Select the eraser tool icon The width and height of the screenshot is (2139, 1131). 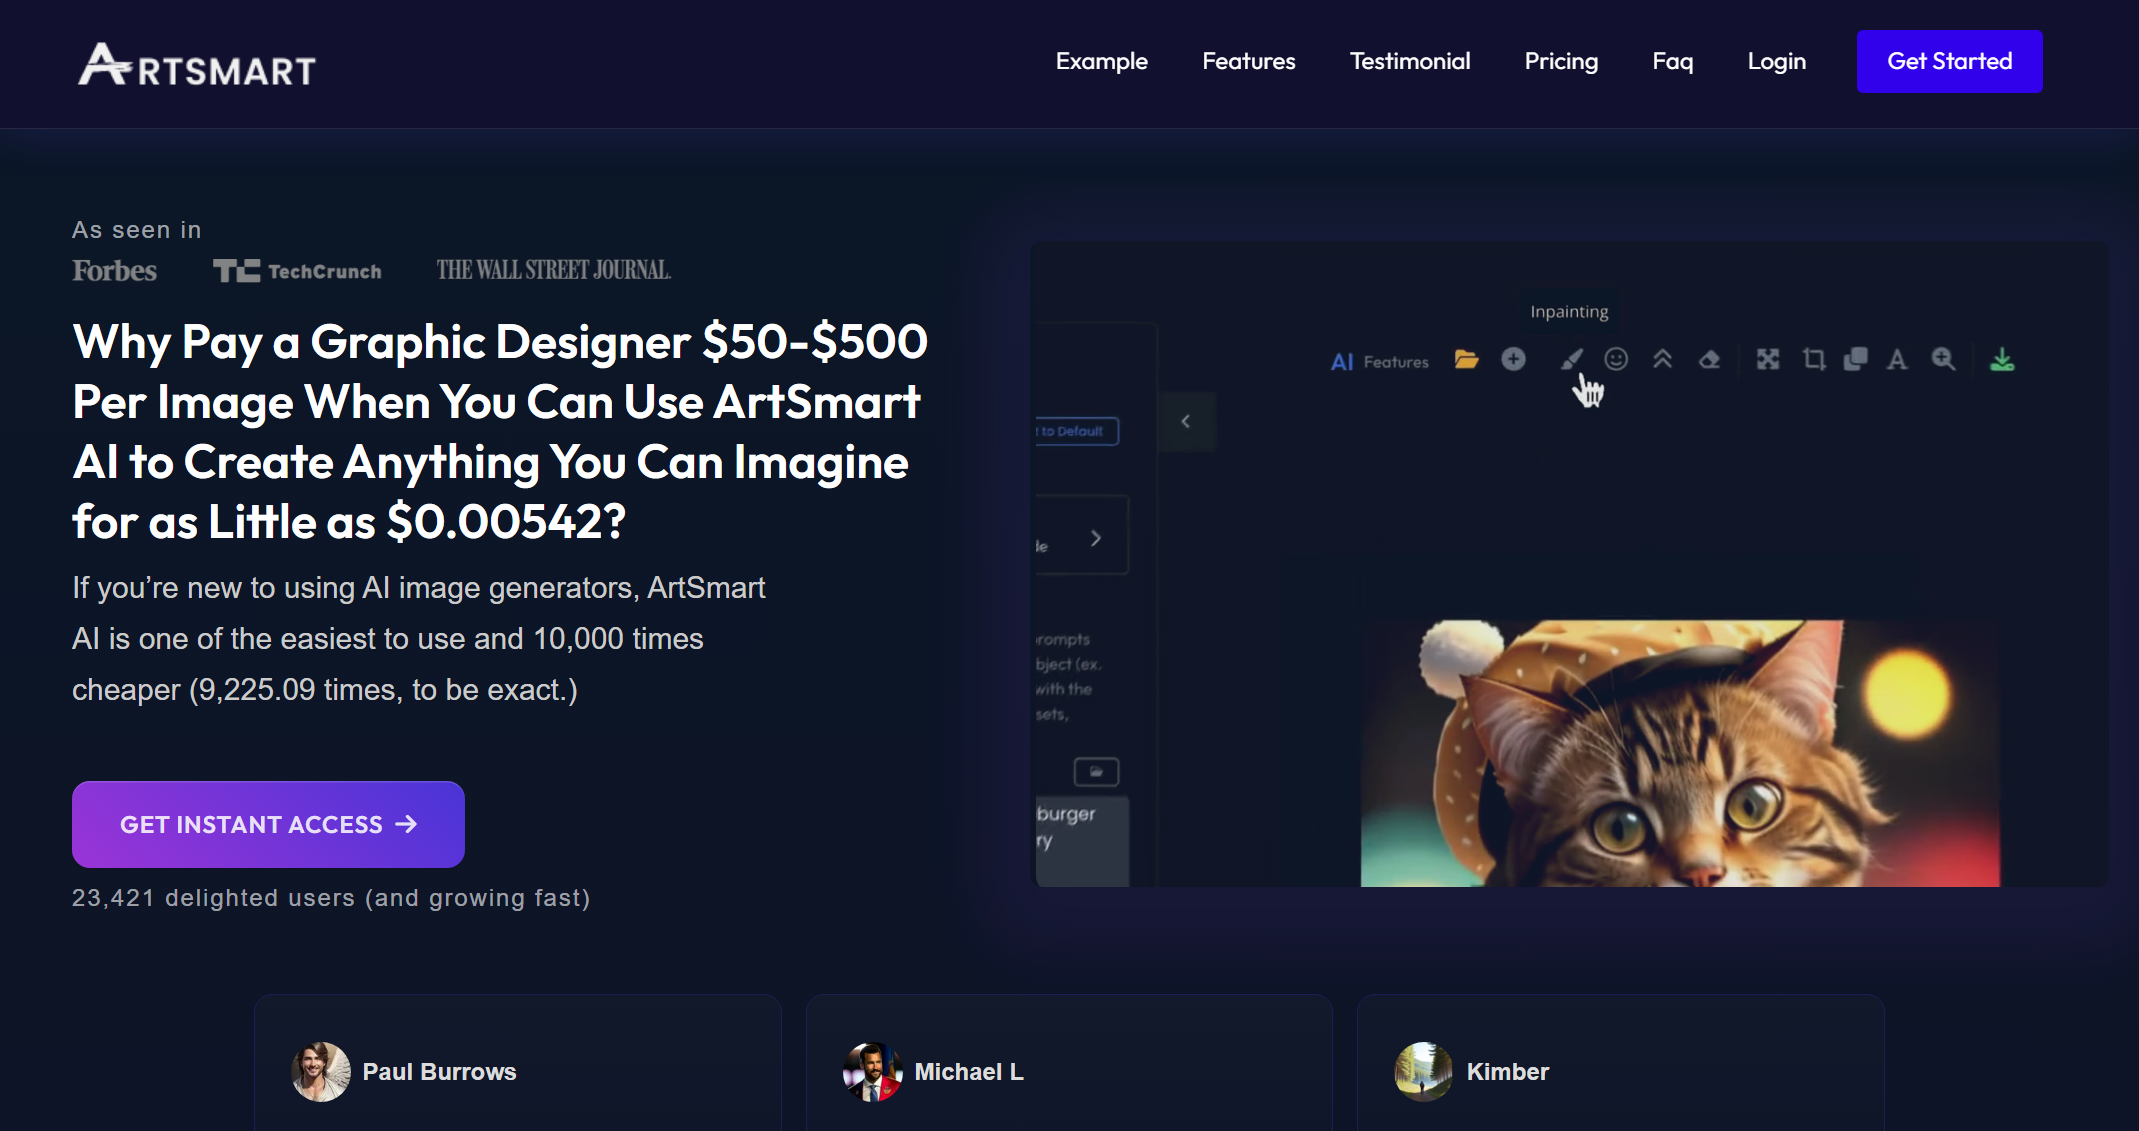[1710, 359]
